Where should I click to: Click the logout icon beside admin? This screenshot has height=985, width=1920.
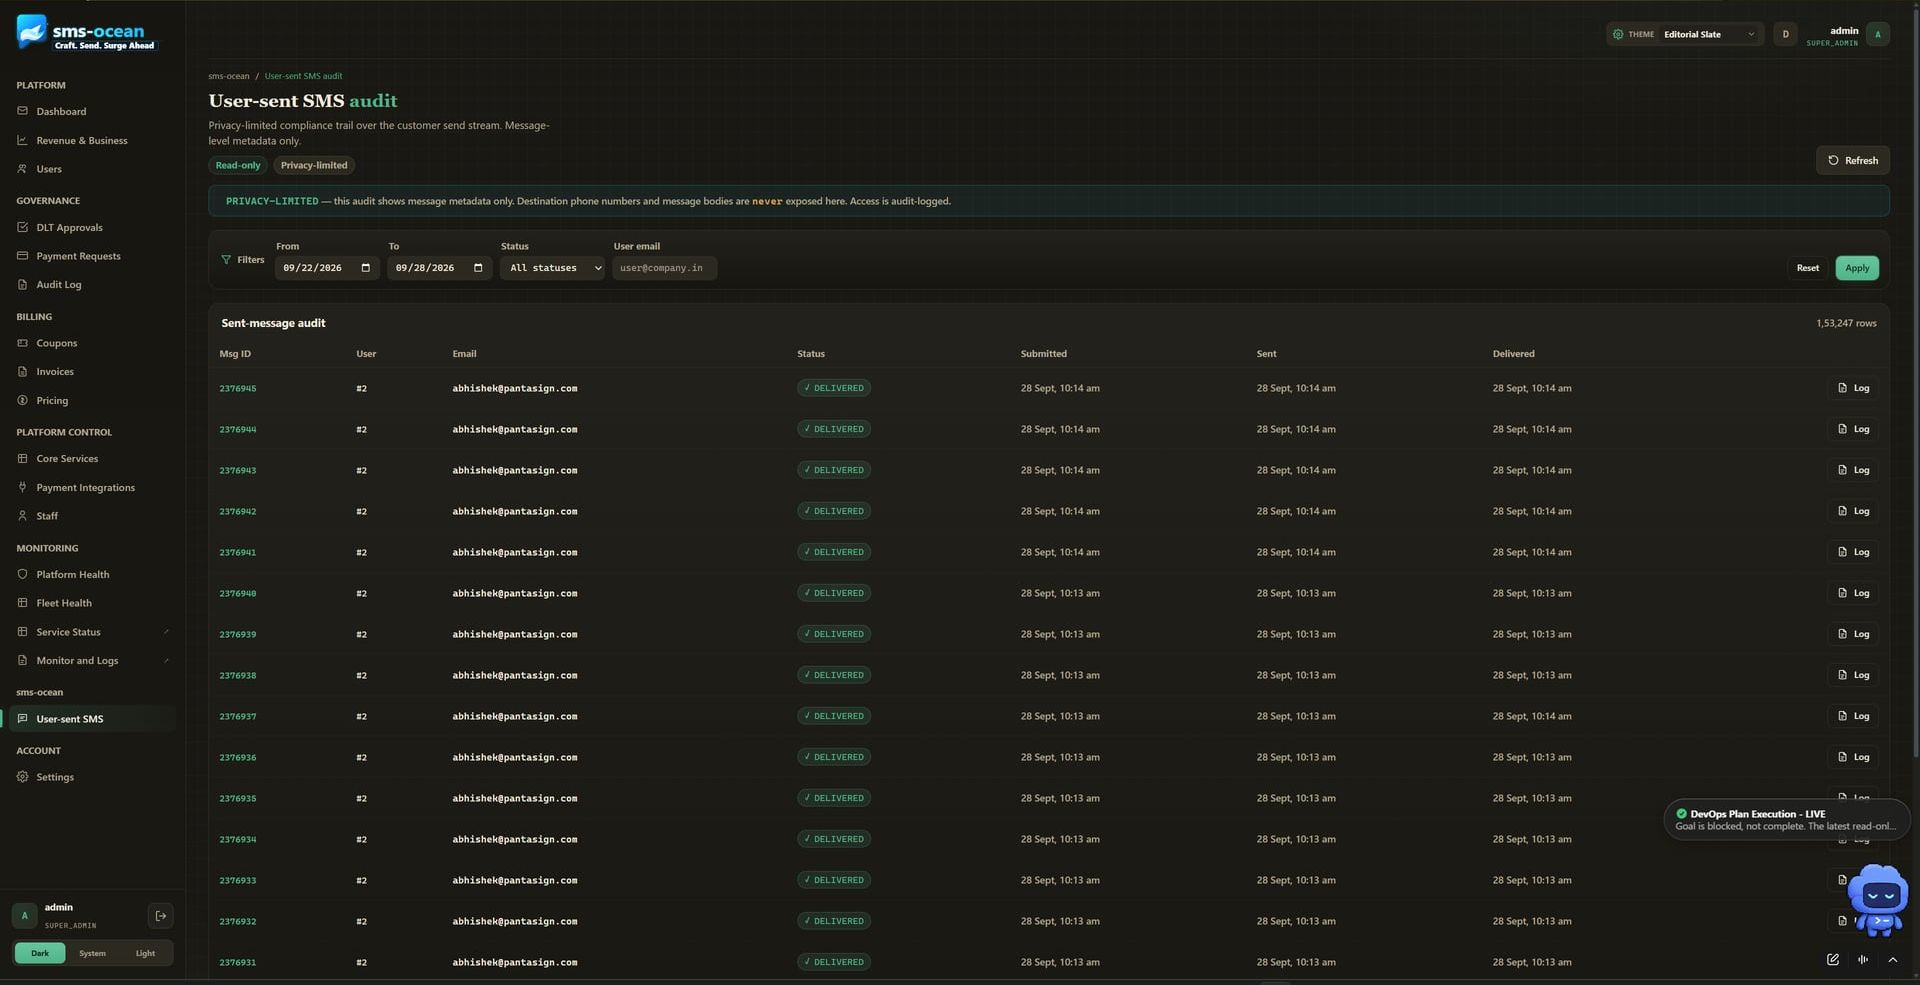pyautogui.click(x=160, y=915)
